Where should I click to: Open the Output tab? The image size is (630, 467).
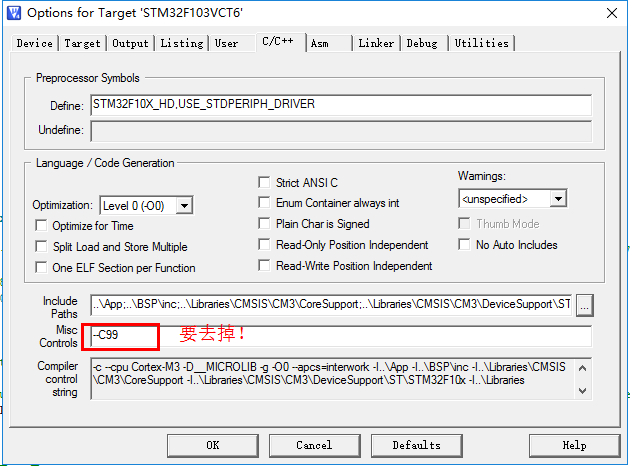click(x=130, y=43)
